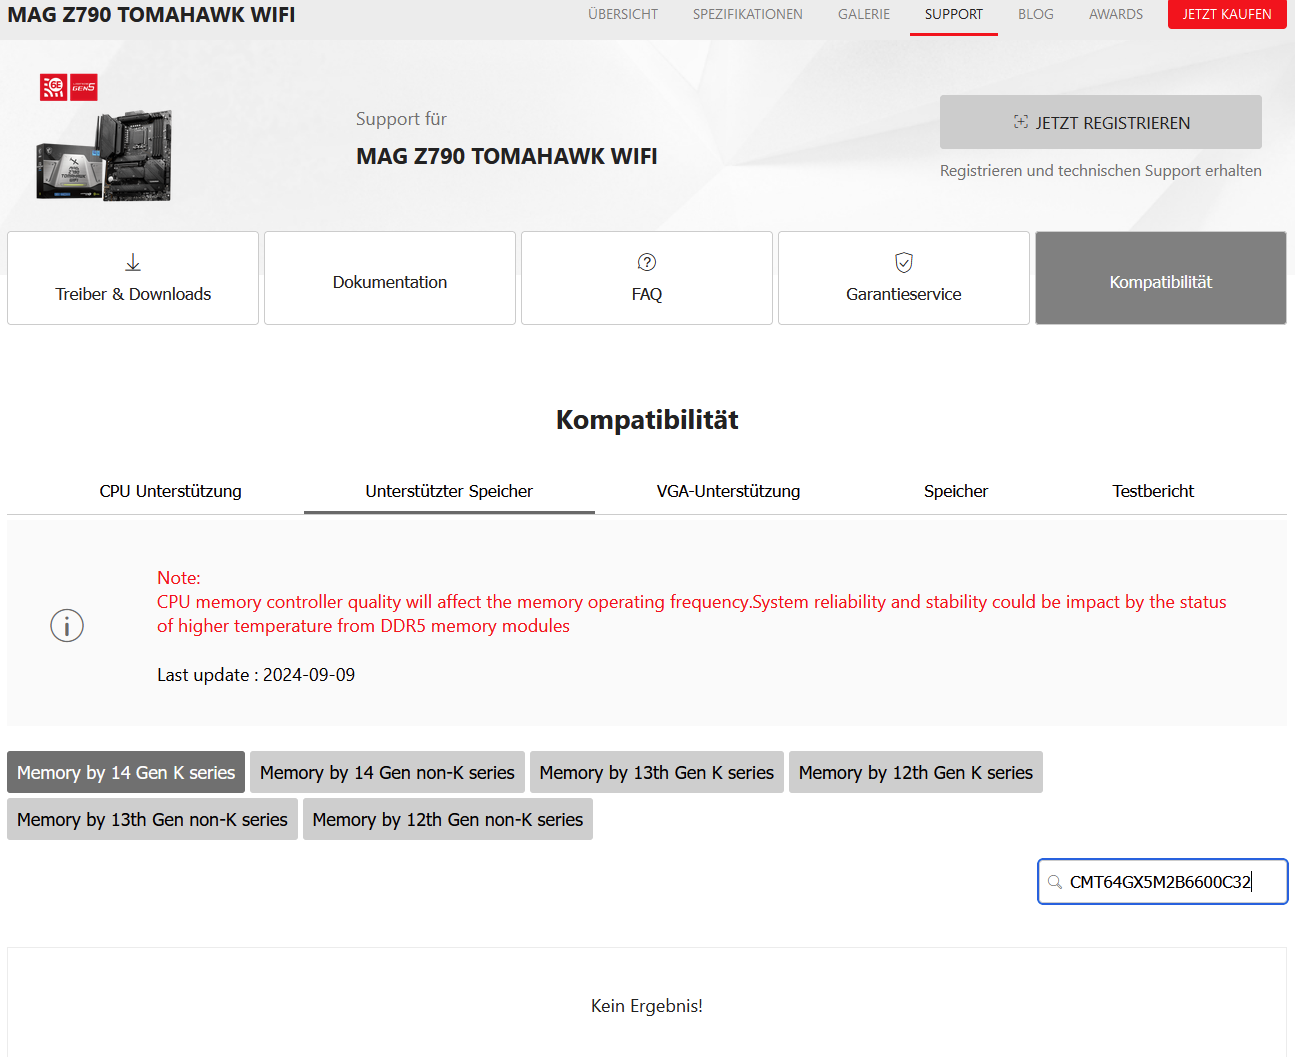This screenshot has height=1057, width=1295.
Task: Switch to CPU Unterstützung tab
Action: [x=171, y=491]
